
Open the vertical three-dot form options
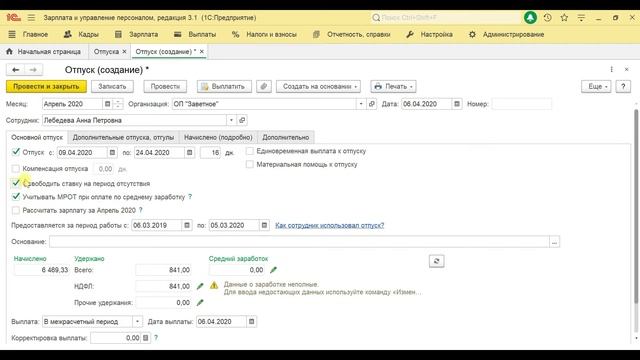tap(611, 69)
